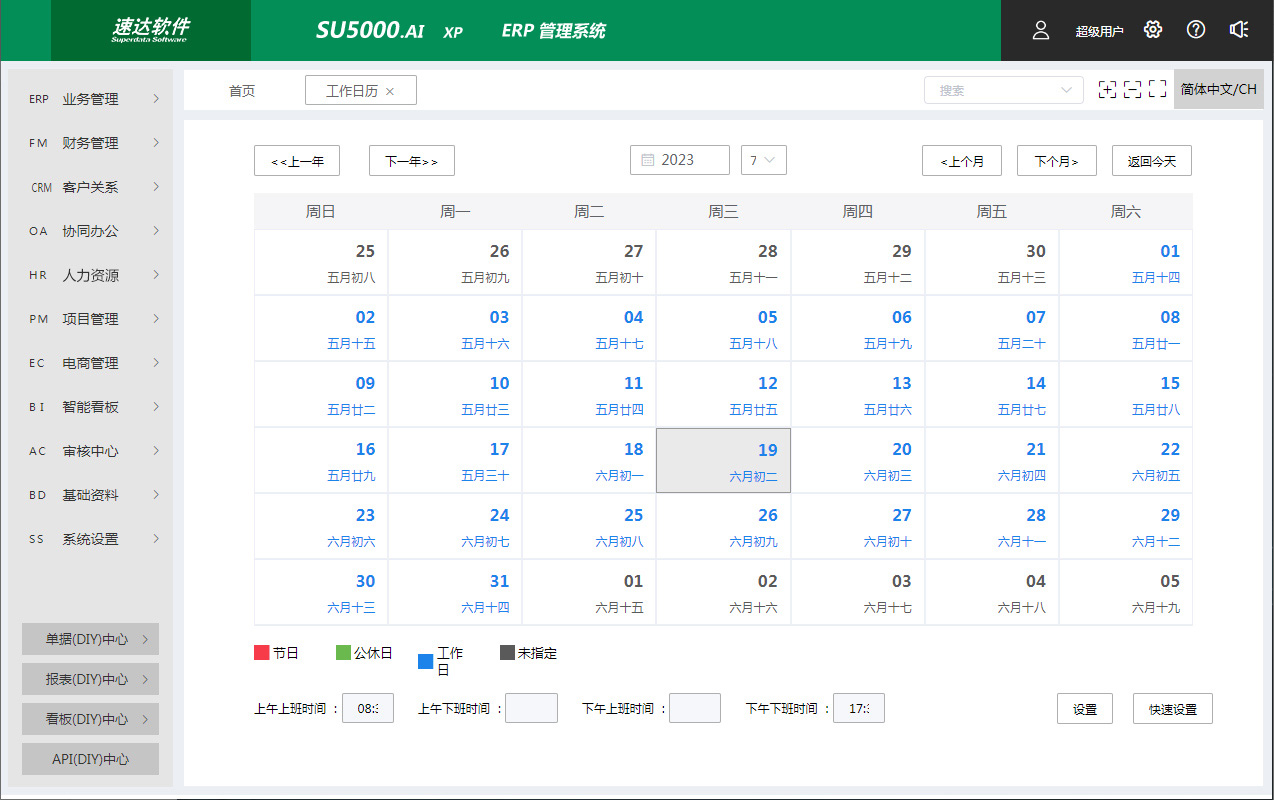Go to next year with 下一年
The image size is (1274, 800).
pyautogui.click(x=411, y=161)
